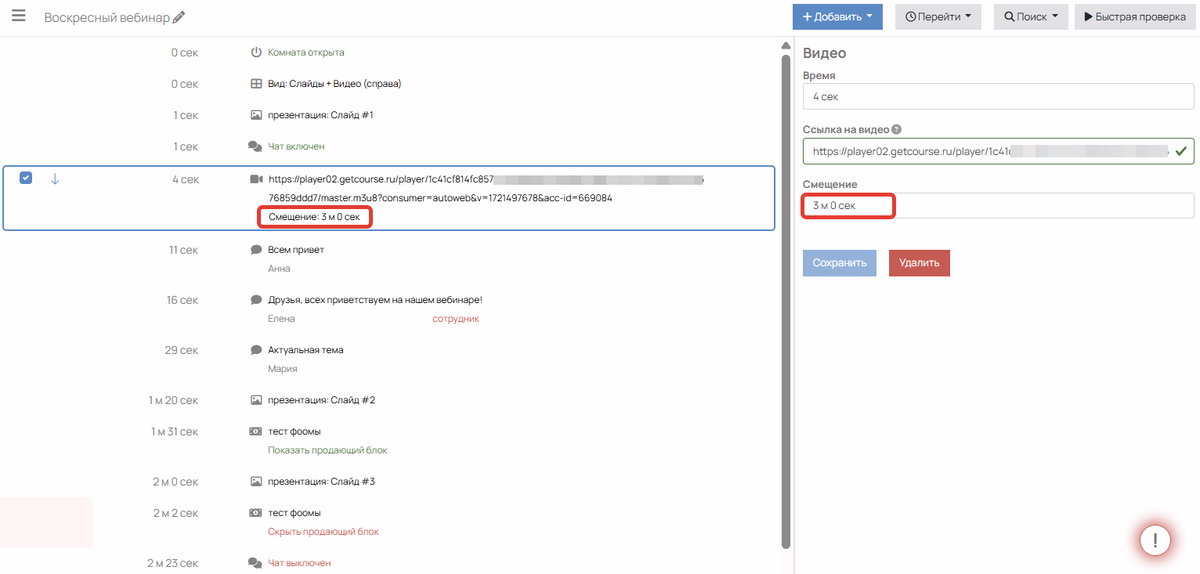The width and height of the screenshot is (1200, 574).
Task: Click the chat icon for Чат выключен
Action: [255, 564]
